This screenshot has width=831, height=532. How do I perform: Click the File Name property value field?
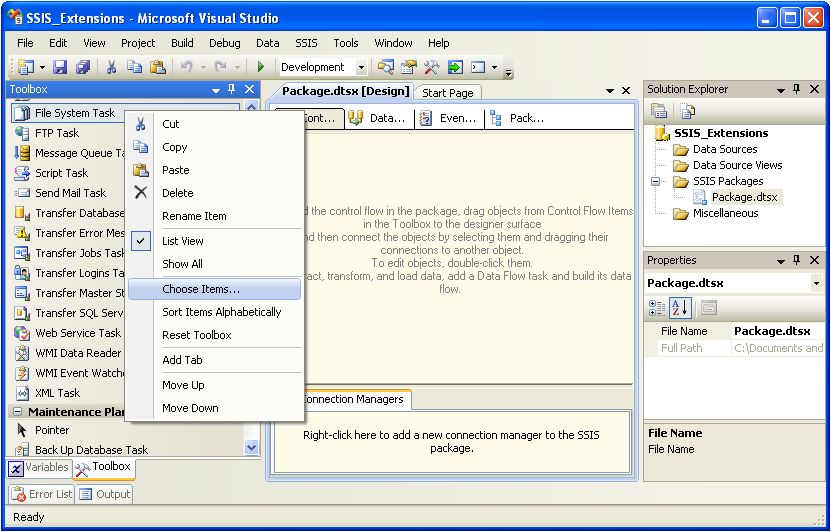point(777,332)
